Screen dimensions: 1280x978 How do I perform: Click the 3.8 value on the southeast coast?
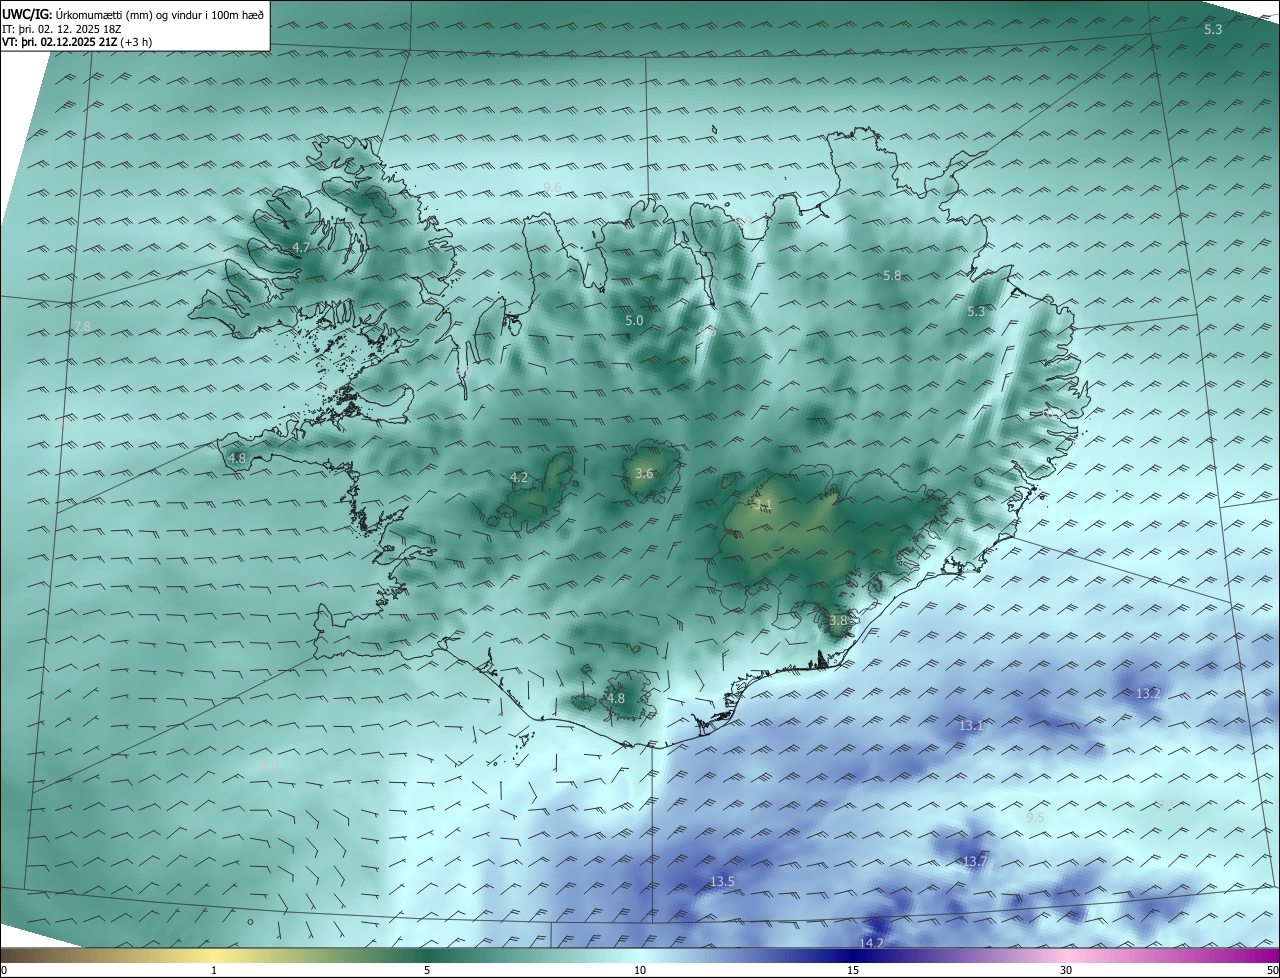coord(837,620)
